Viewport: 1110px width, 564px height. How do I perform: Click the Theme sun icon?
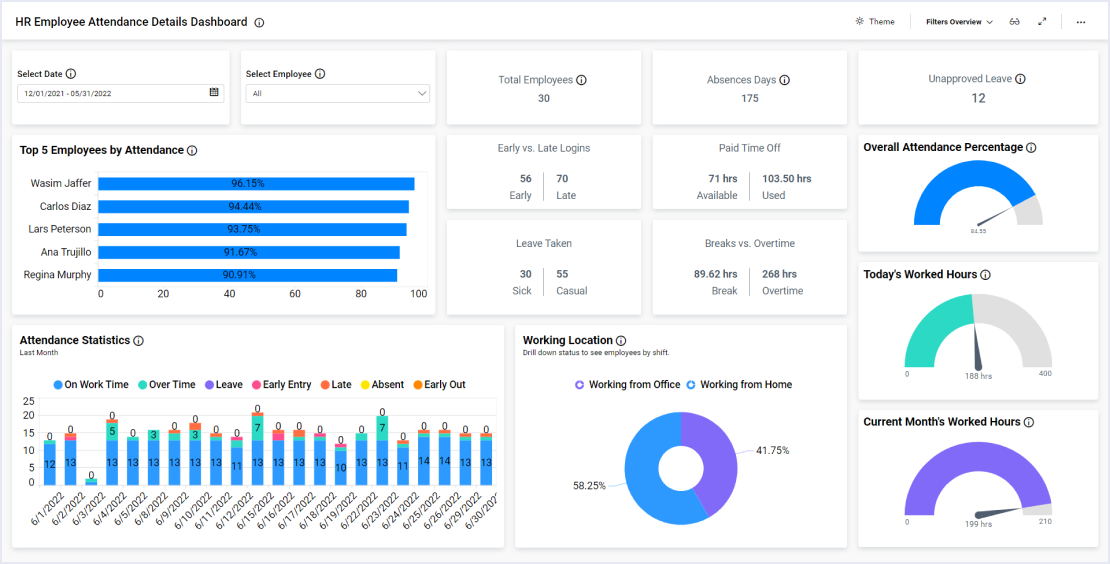[859, 22]
